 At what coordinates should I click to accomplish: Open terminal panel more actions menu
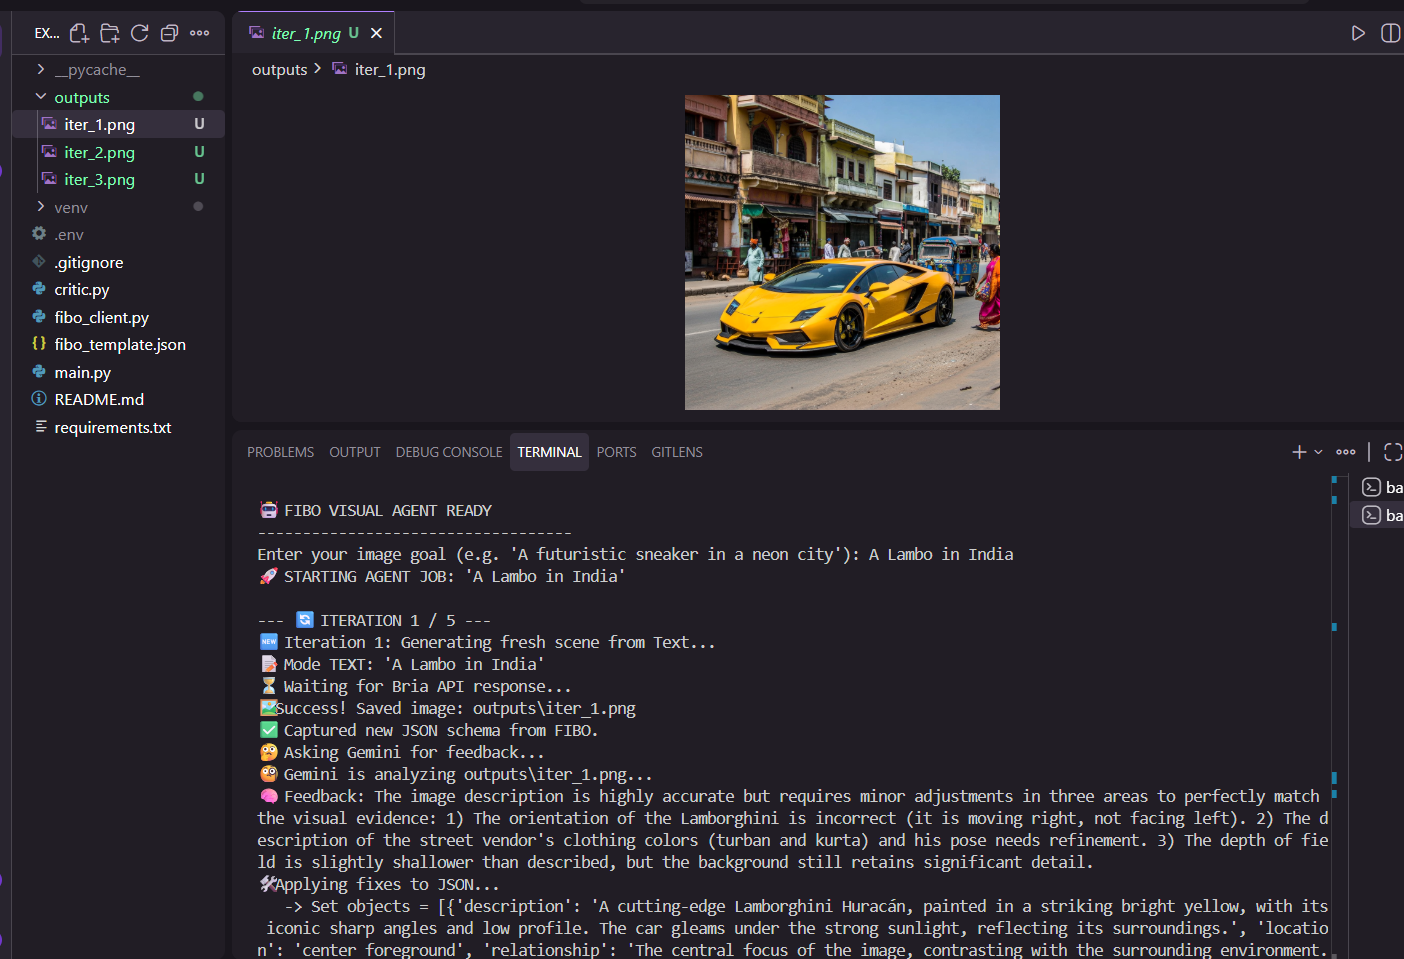tap(1346, 452)
